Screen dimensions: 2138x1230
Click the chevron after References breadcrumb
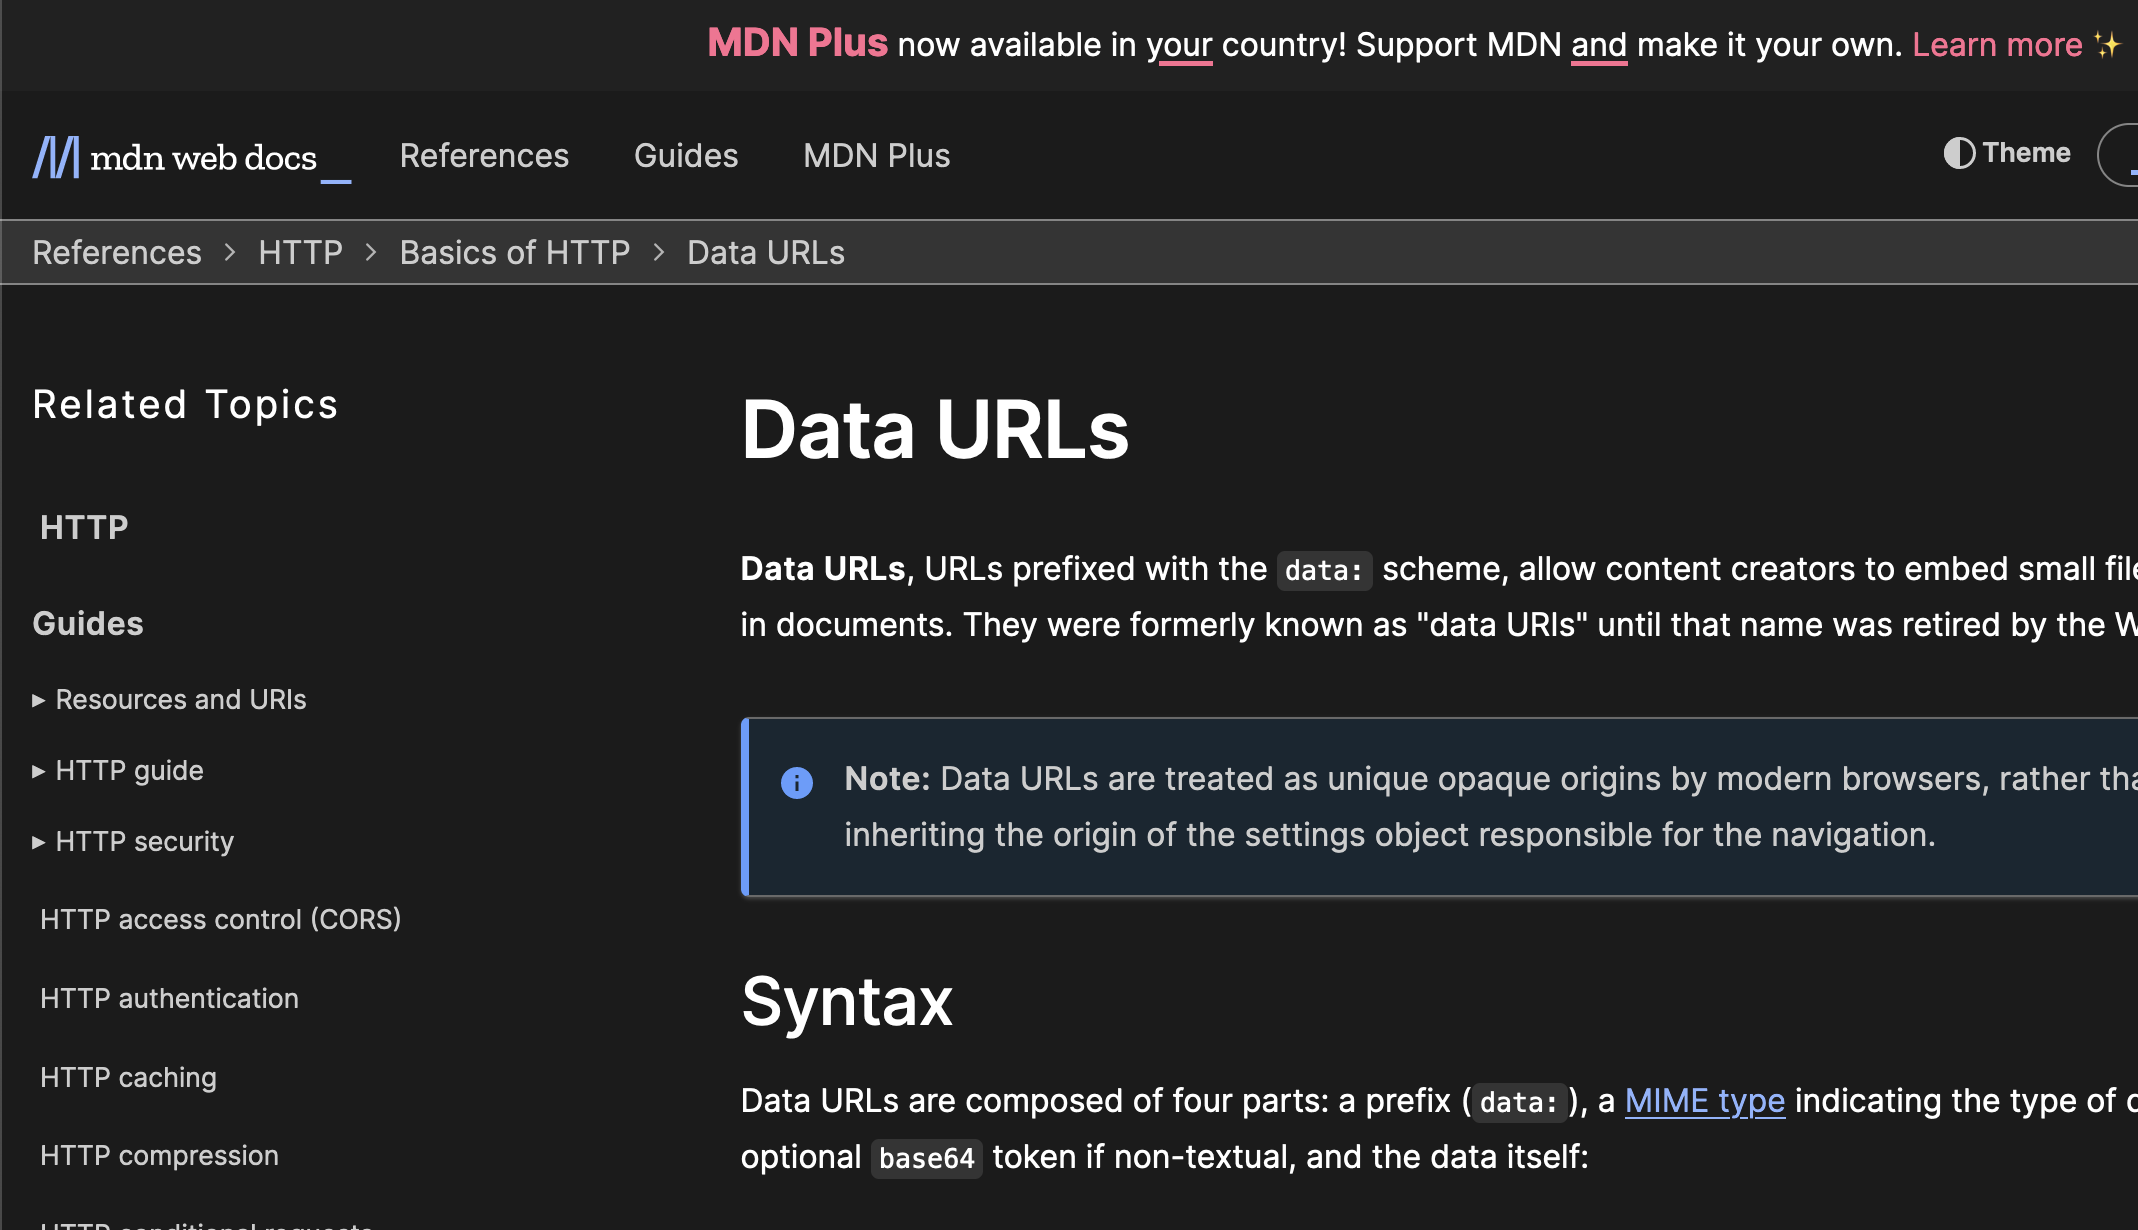pyautogui.click(x=229, y=252)
